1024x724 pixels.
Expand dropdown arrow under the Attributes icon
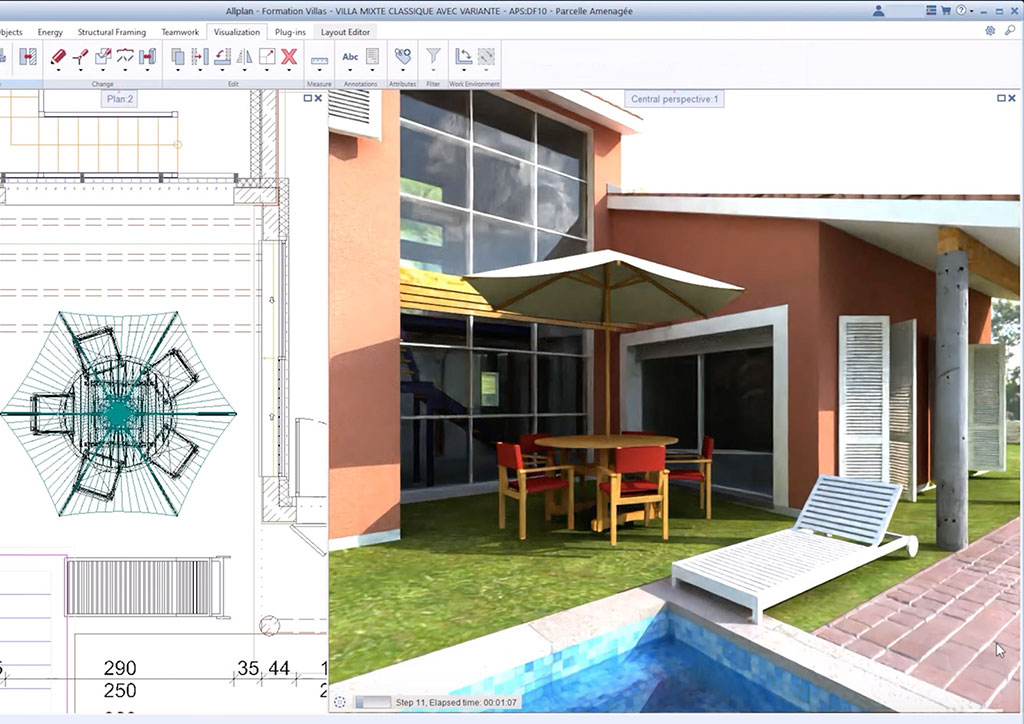coord(402,72)
